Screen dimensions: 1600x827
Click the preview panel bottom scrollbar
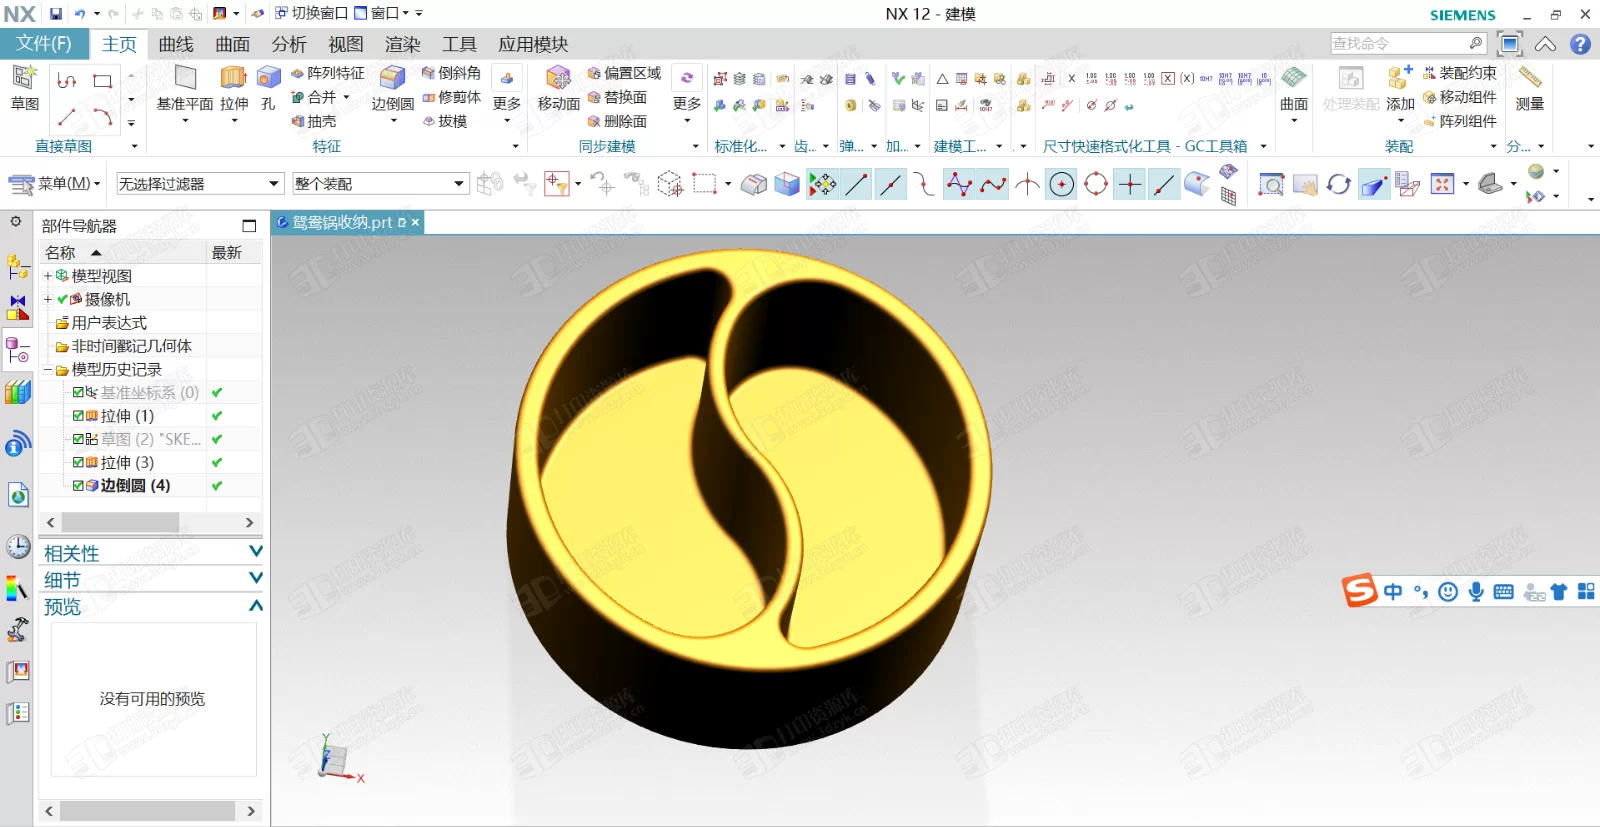(150, 811)
